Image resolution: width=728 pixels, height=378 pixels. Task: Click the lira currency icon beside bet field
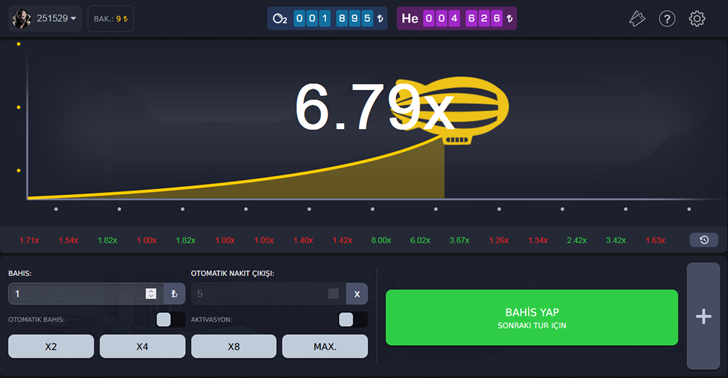pos(174,293)
